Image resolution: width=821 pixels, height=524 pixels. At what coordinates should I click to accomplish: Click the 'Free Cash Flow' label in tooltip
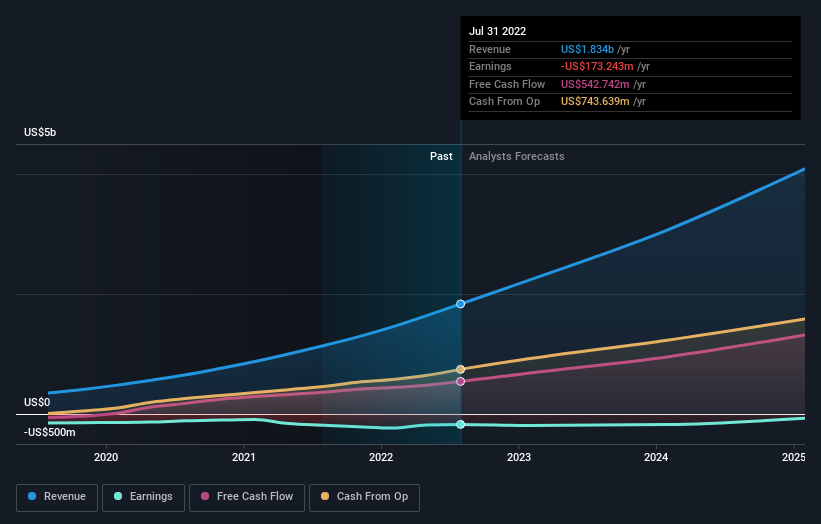click(507, 84)
